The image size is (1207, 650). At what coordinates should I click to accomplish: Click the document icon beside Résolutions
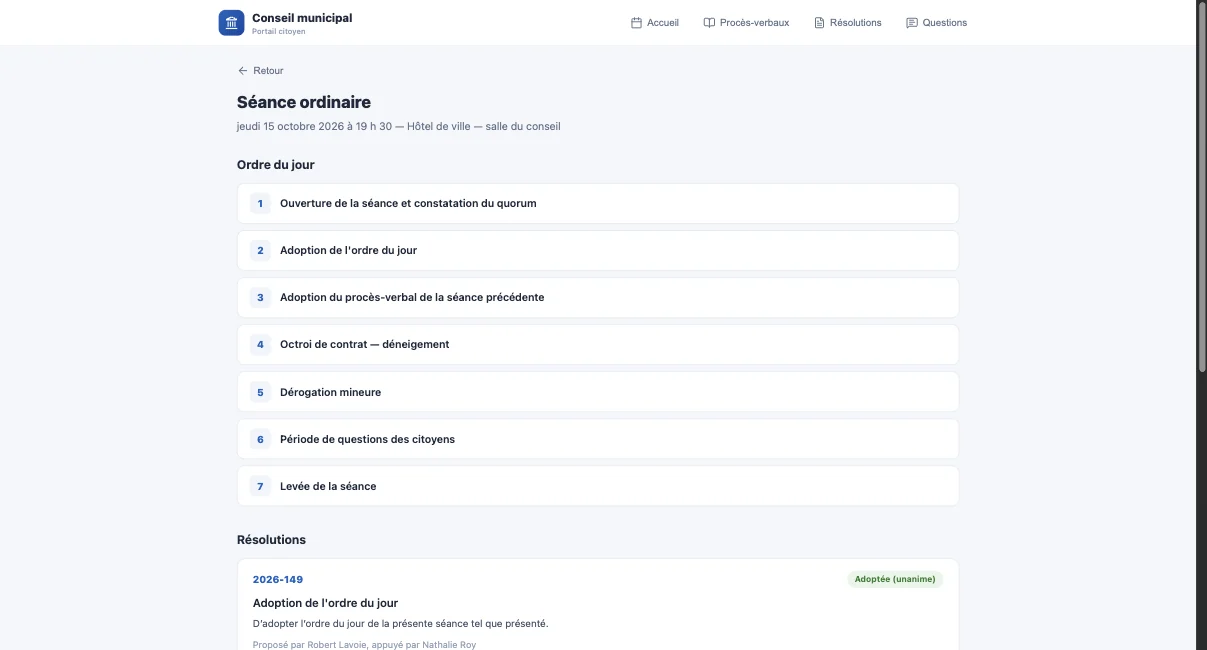click(x=819, y=23)
